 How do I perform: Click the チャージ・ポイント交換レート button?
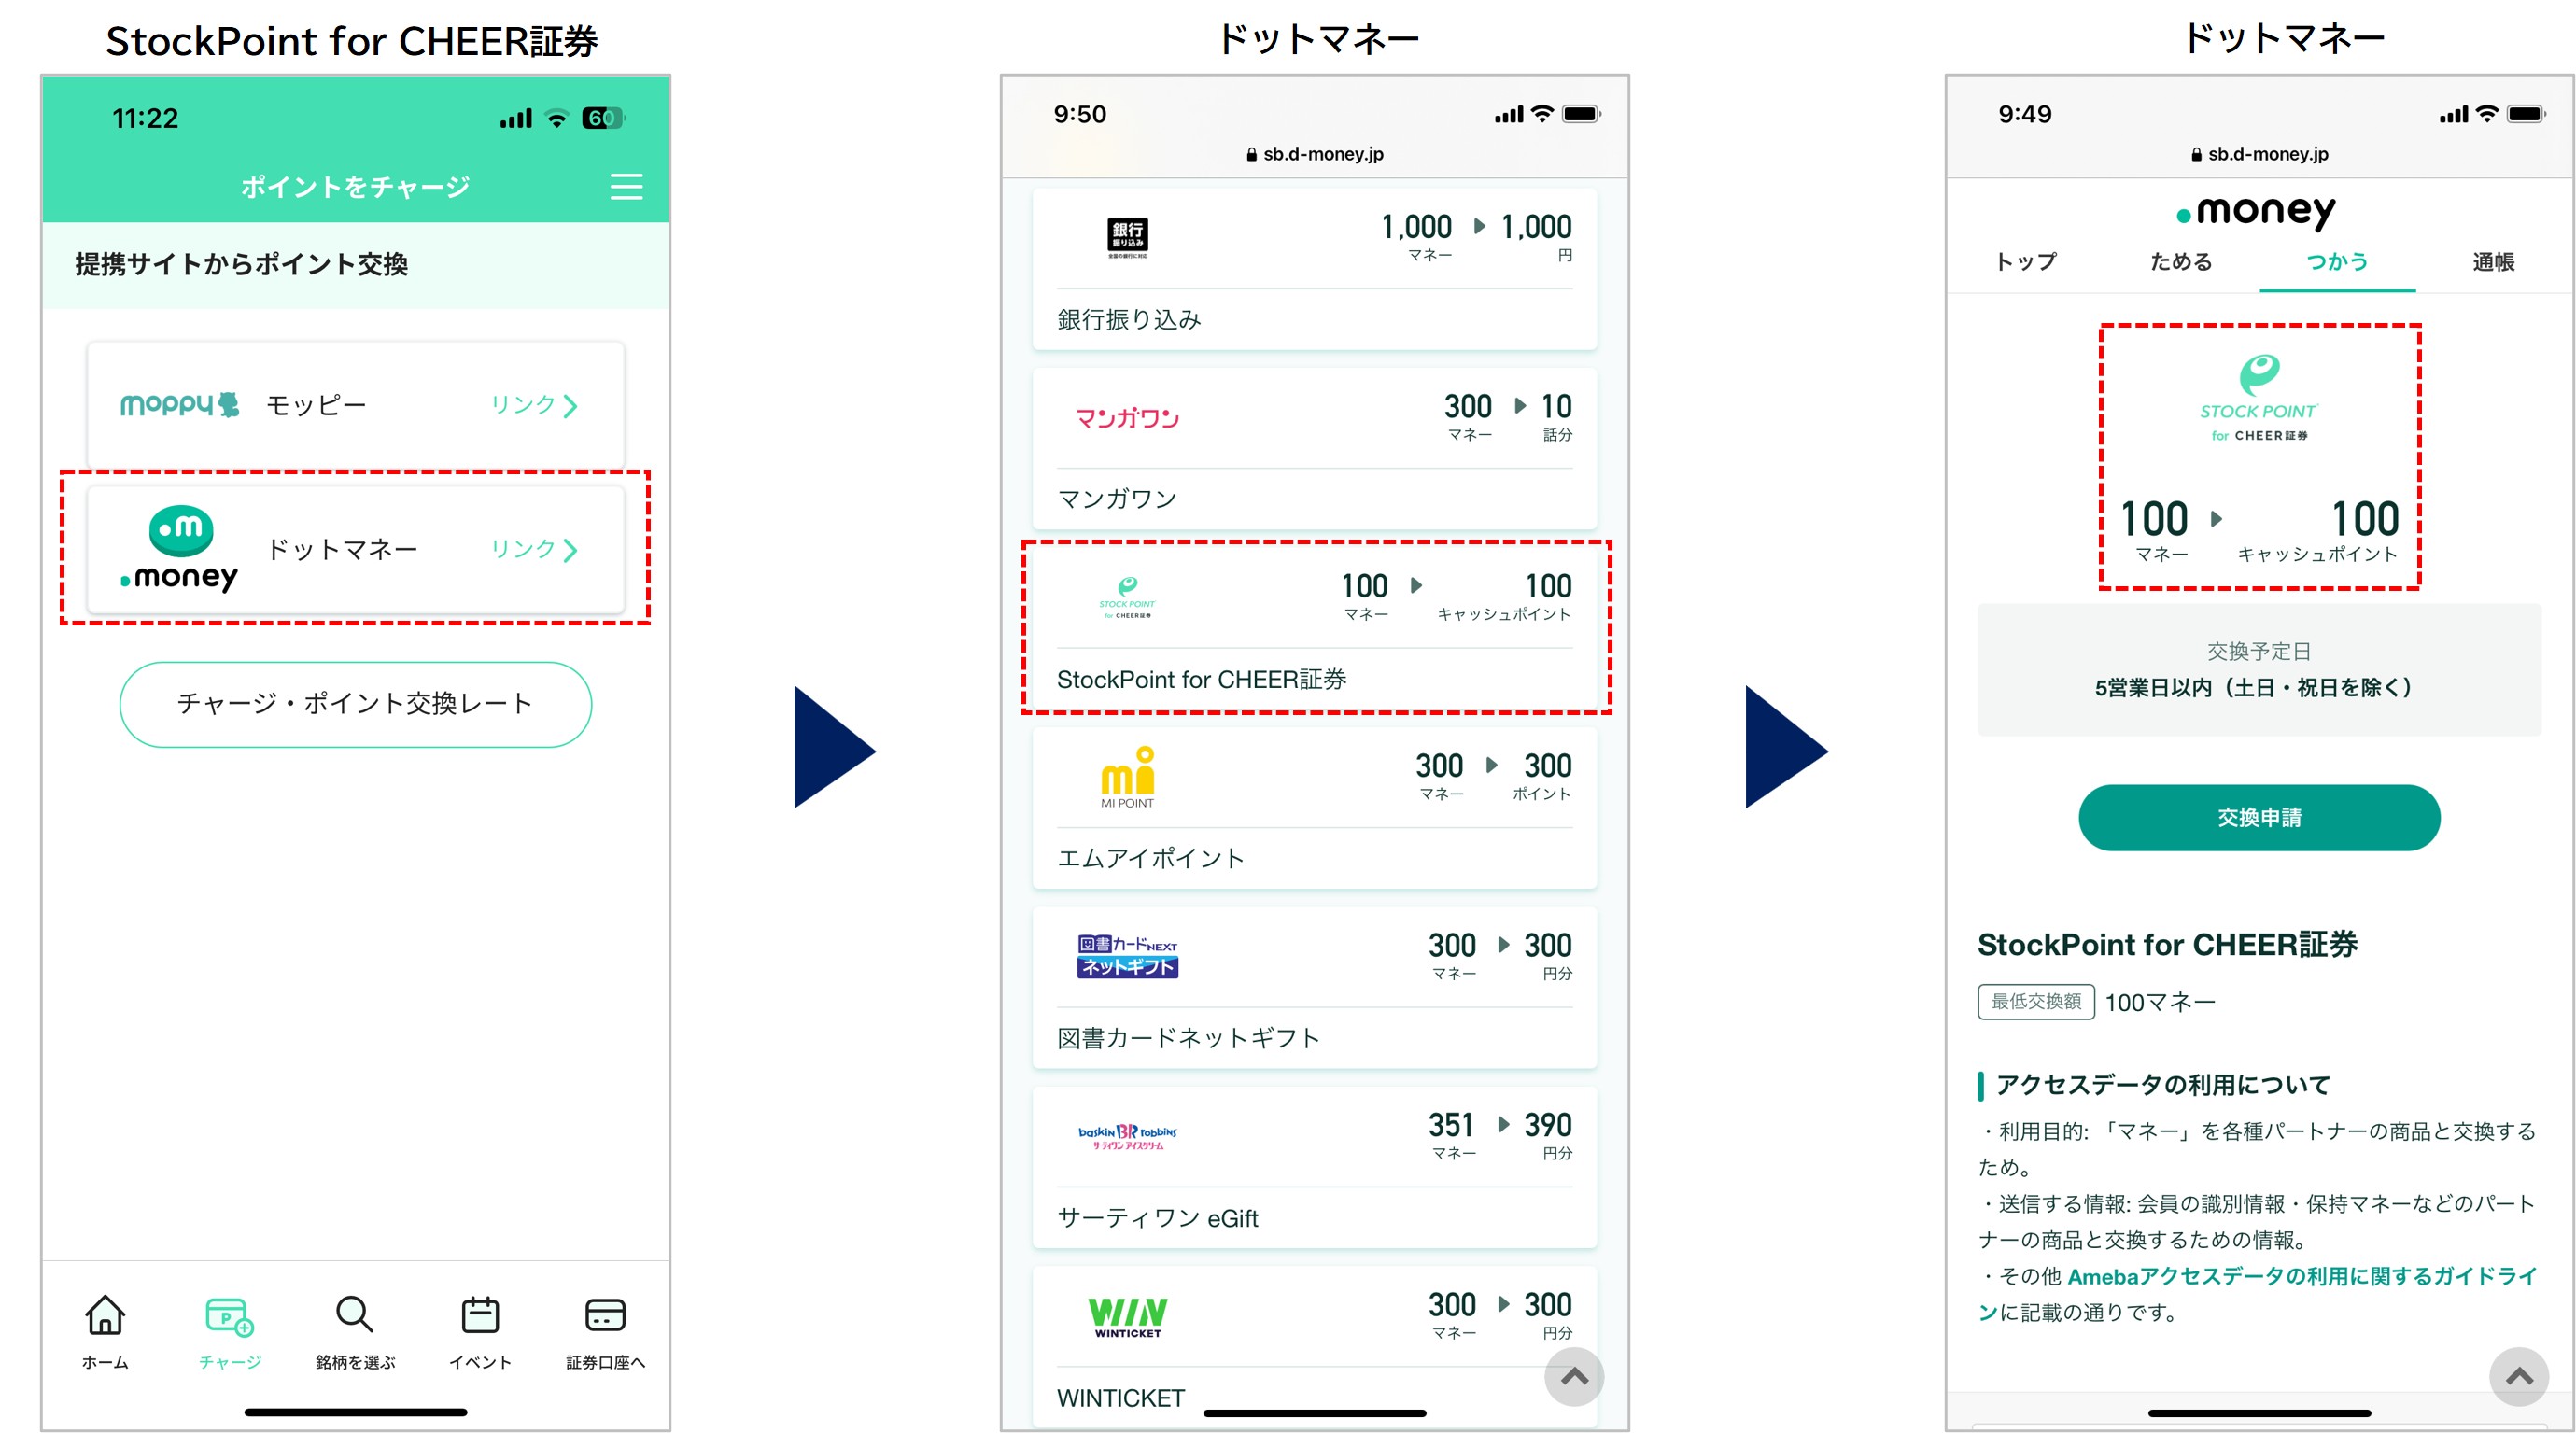tap(355, 704)
